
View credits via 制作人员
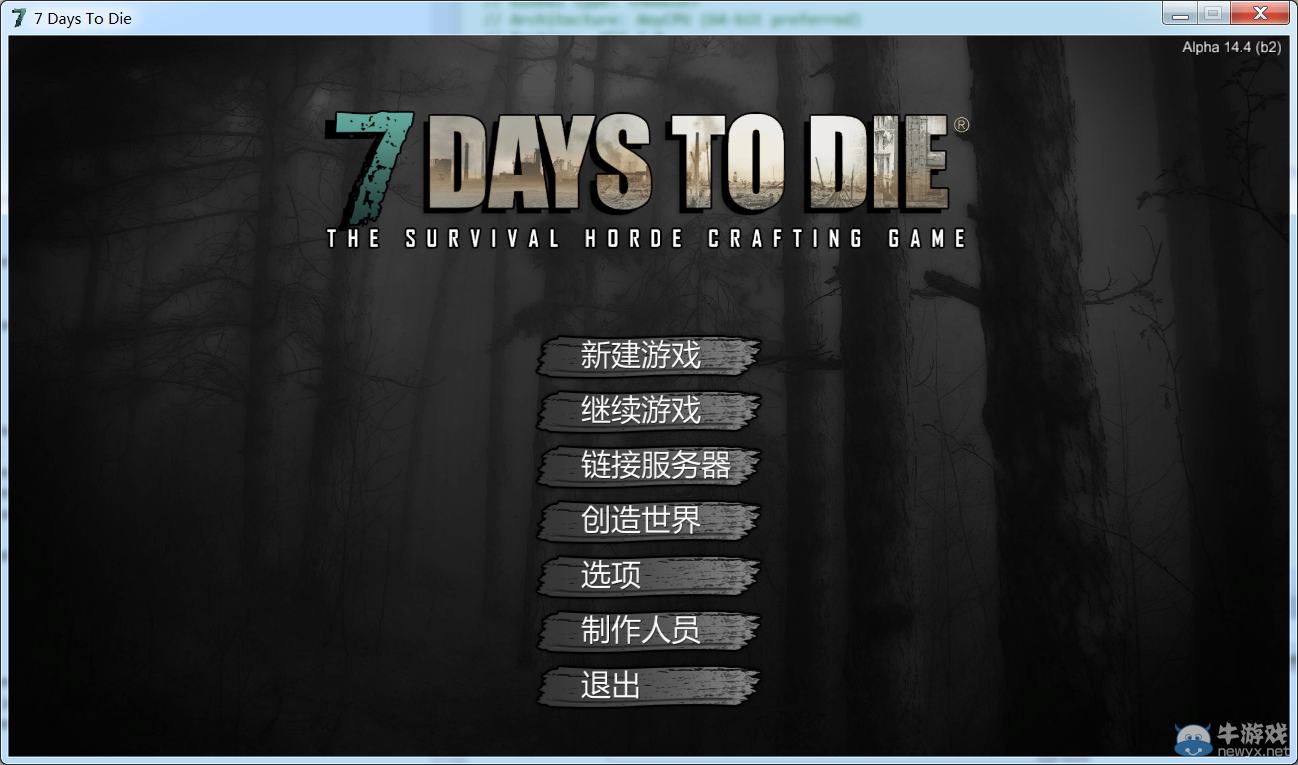click(649, 631)
